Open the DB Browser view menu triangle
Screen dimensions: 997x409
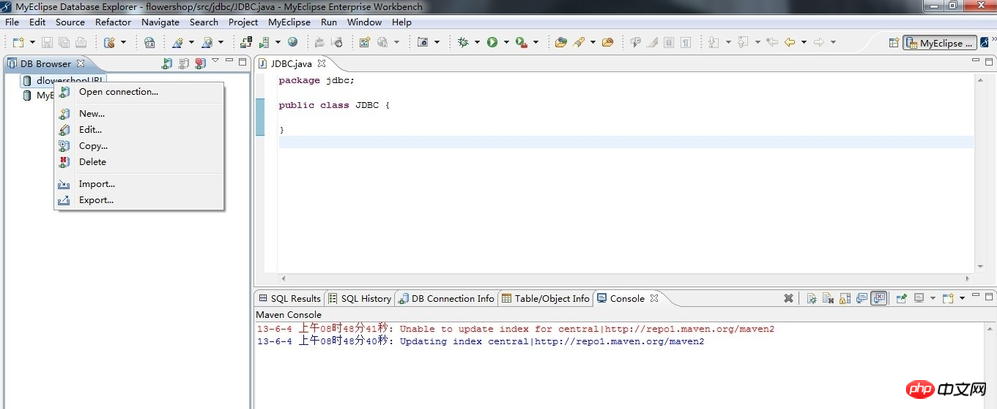(x=214, y=63)
